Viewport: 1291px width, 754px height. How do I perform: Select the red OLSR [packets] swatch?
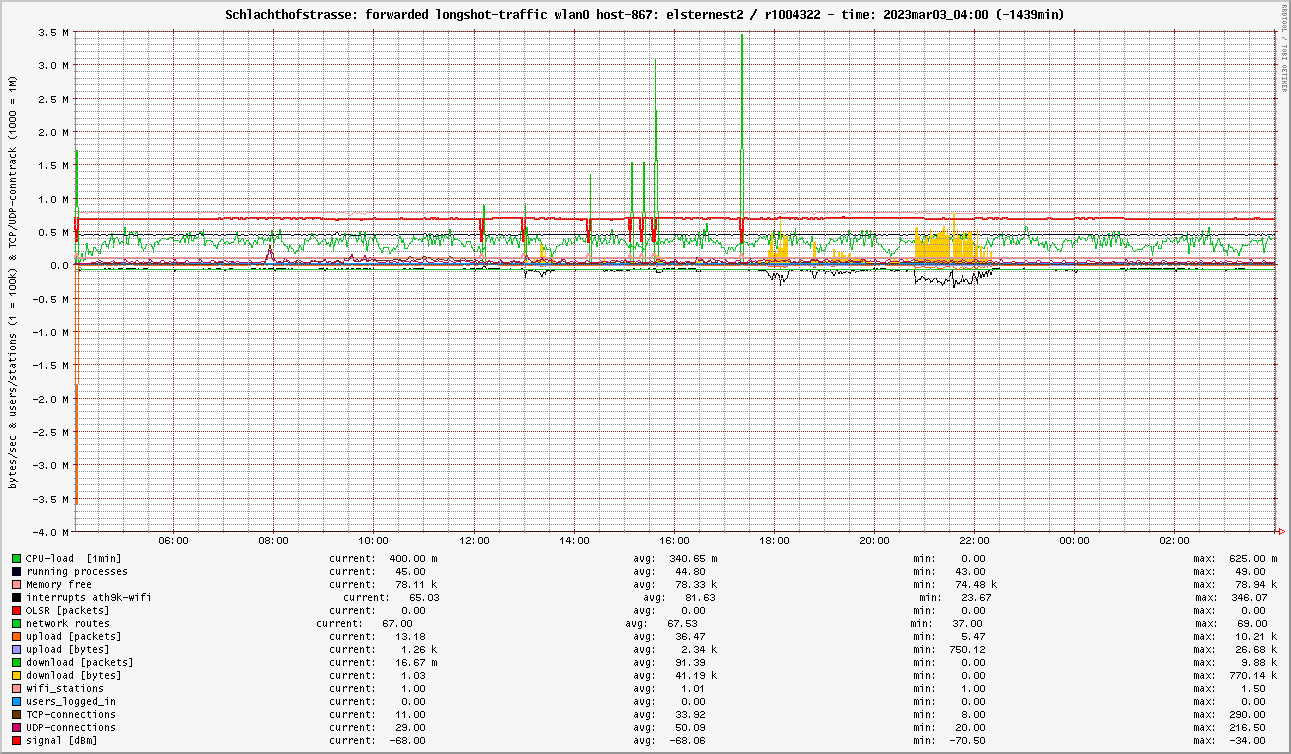17,610
